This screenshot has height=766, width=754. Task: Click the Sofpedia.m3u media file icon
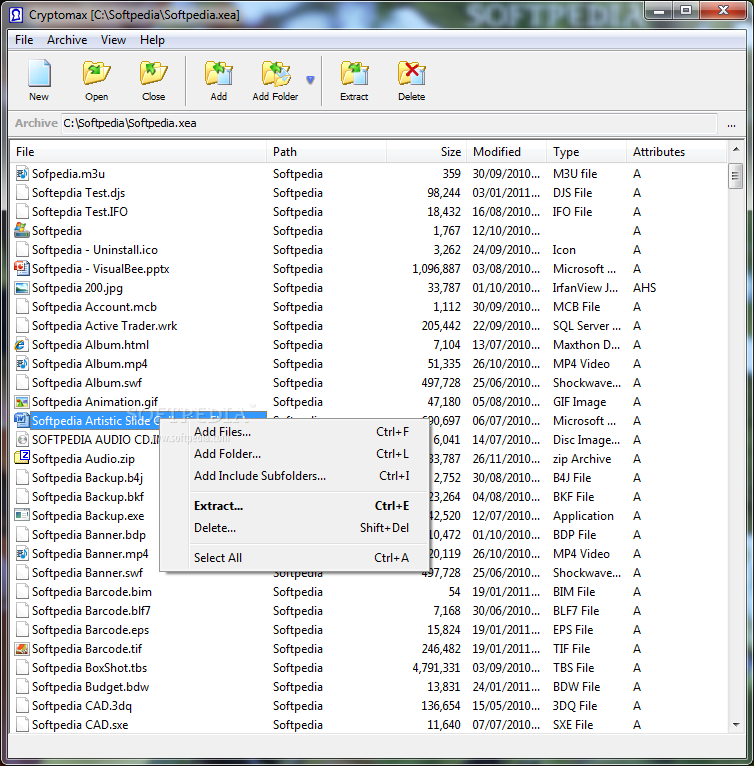coord(22,173)
